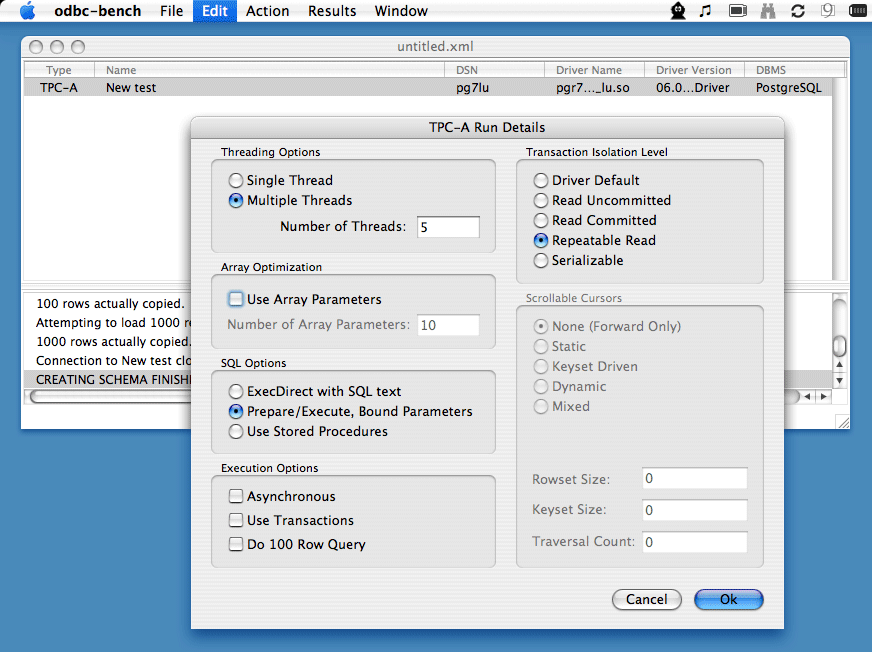The height and width of the screenshot is (652, 872).
Task: Cancel the TPC-A Run Details dialog
Action: pos(646,599)
